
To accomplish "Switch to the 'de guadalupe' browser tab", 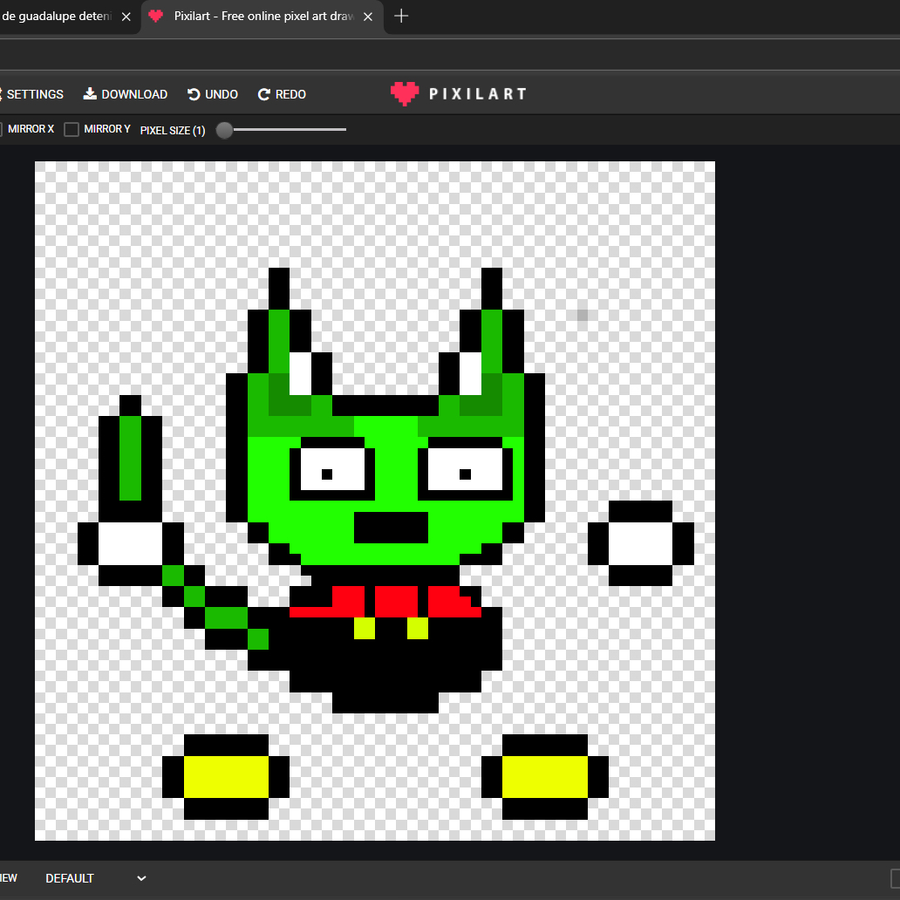I will point(56,16).
